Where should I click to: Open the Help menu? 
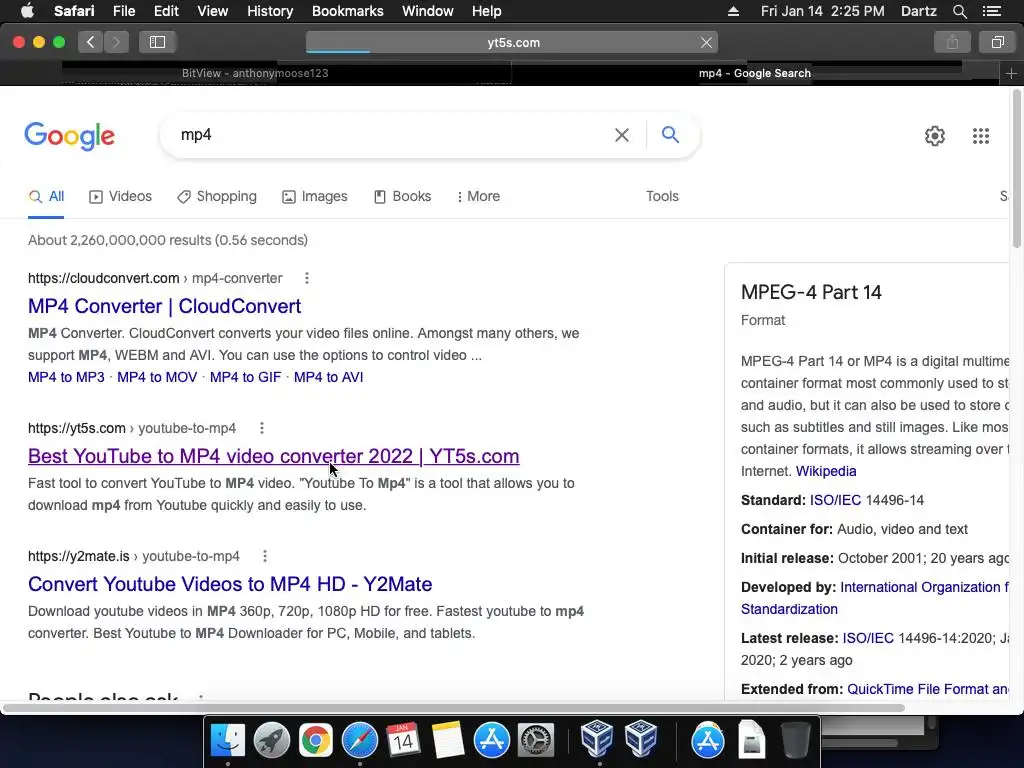pyautogui.click(x=487, y=11)
